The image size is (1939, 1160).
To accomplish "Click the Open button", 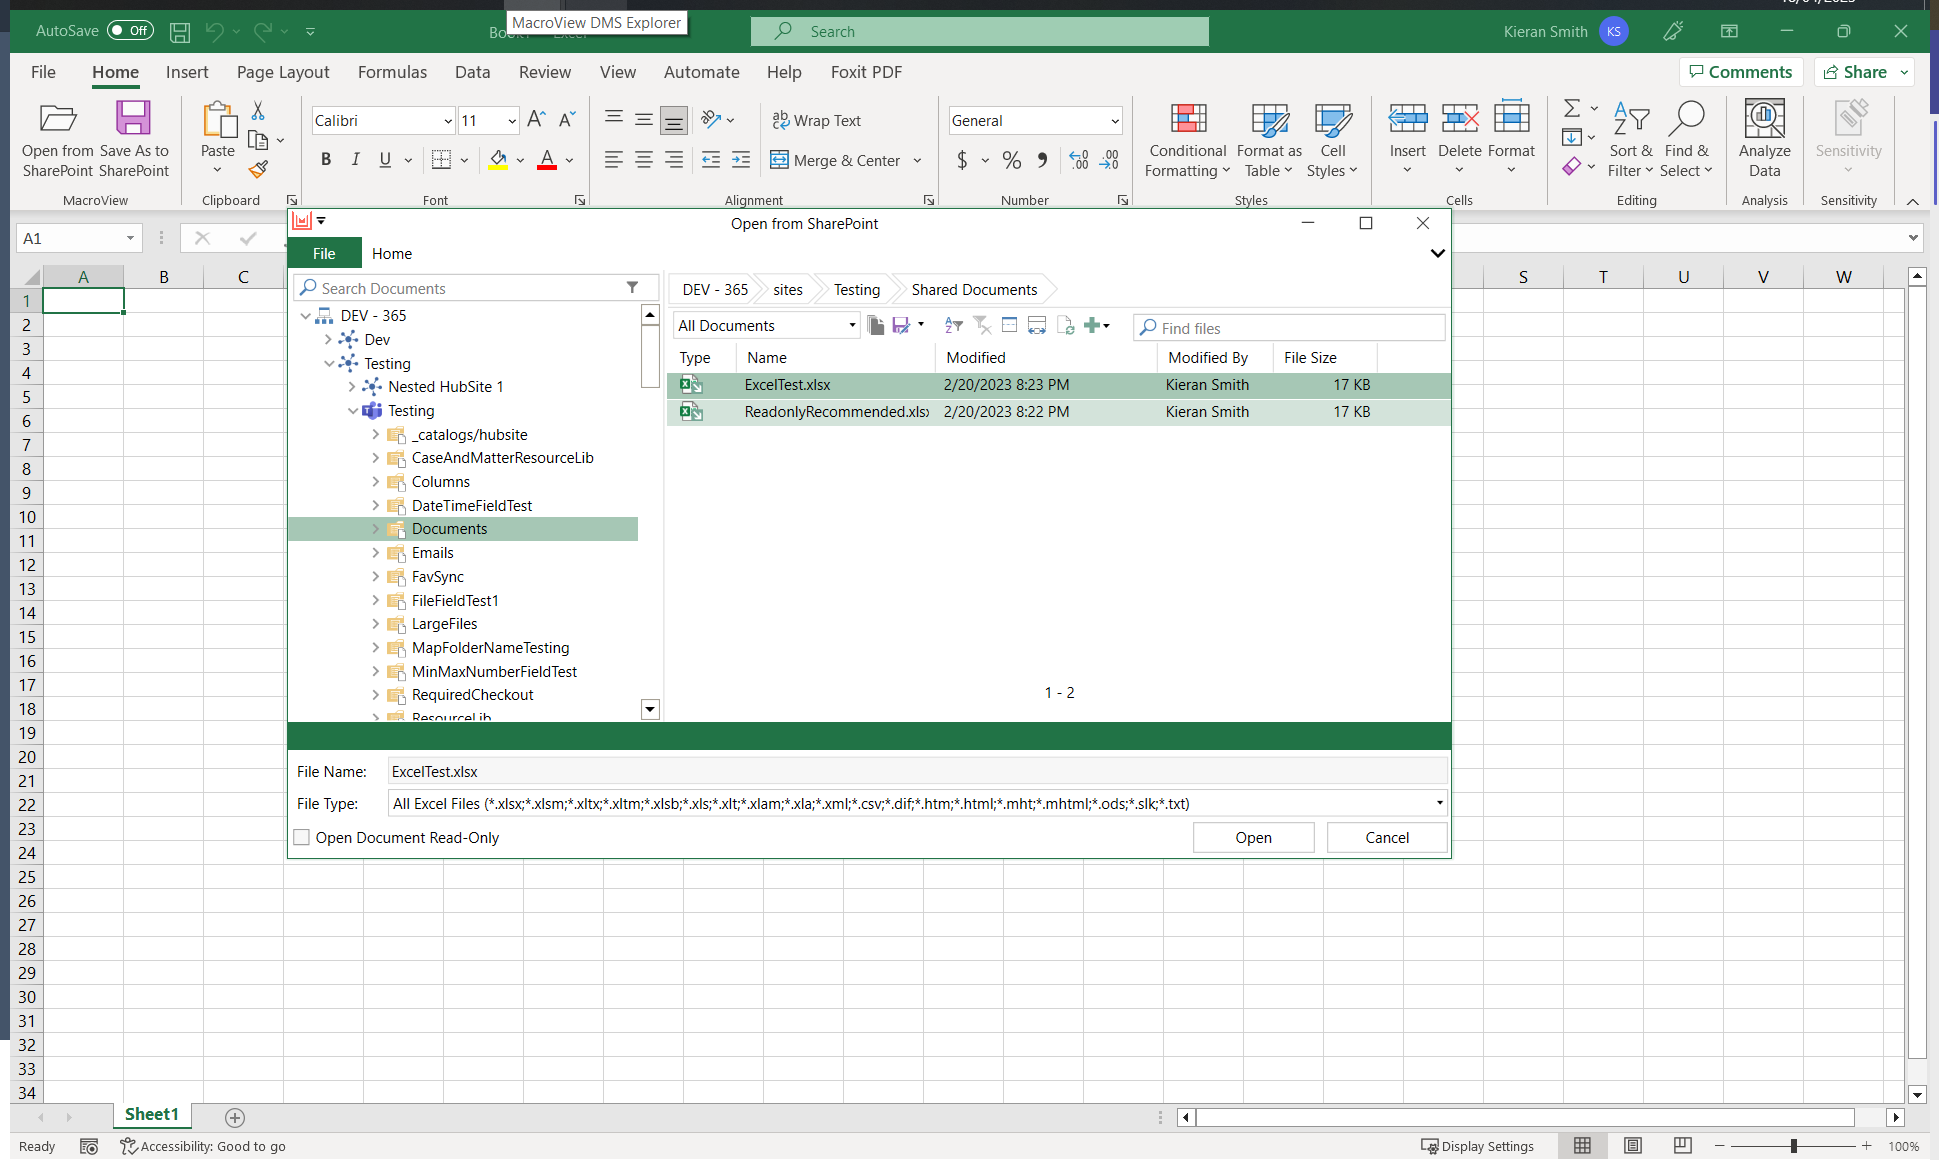I will pos(1253,838).
